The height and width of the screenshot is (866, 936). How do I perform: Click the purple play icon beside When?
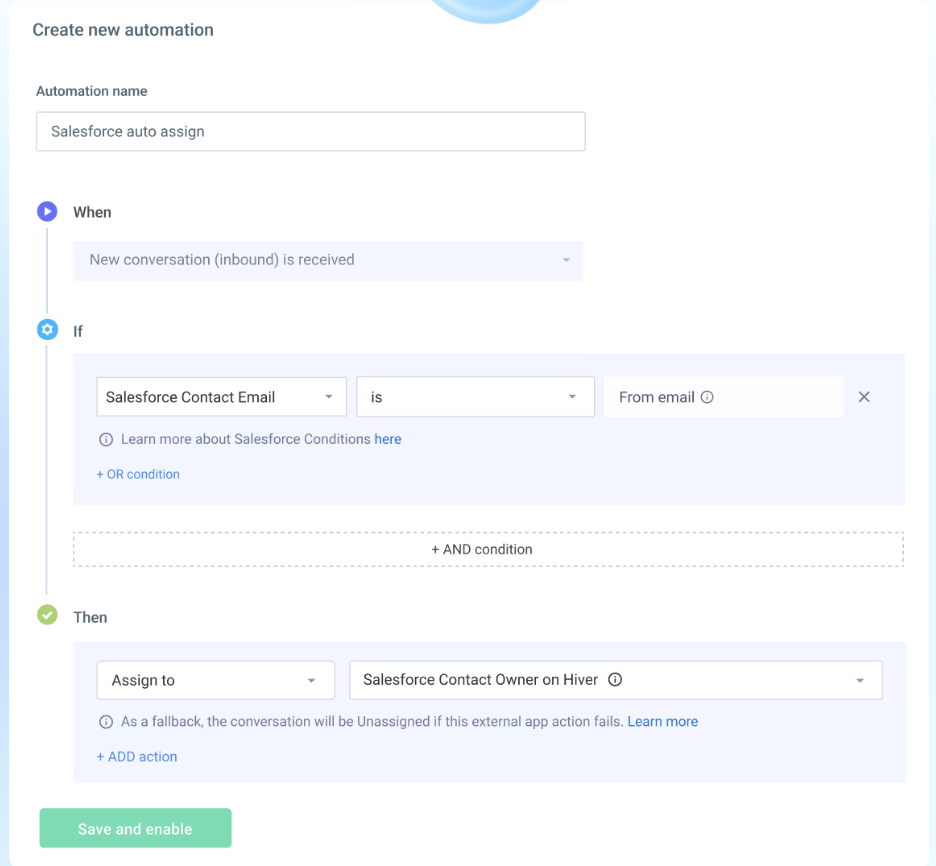pos(47,211)
